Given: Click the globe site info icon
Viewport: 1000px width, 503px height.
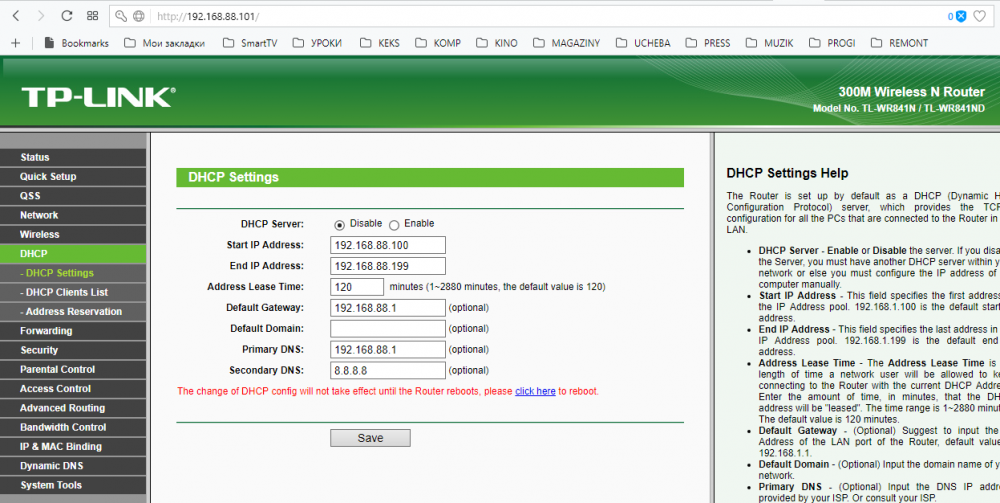Looking at the screenshot, I should pyautogui.click(x=138, y=16).
